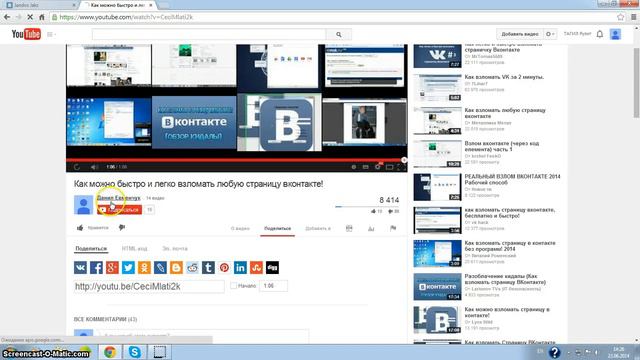640x360 pixels.
Task: Click the youtu.be share link field
Action: (x=149, y=287)
